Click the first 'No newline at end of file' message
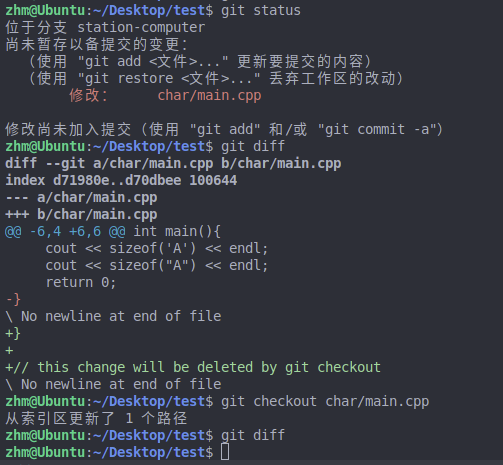Viewport: 503px width, 465px height. click(x=113, y=316)
